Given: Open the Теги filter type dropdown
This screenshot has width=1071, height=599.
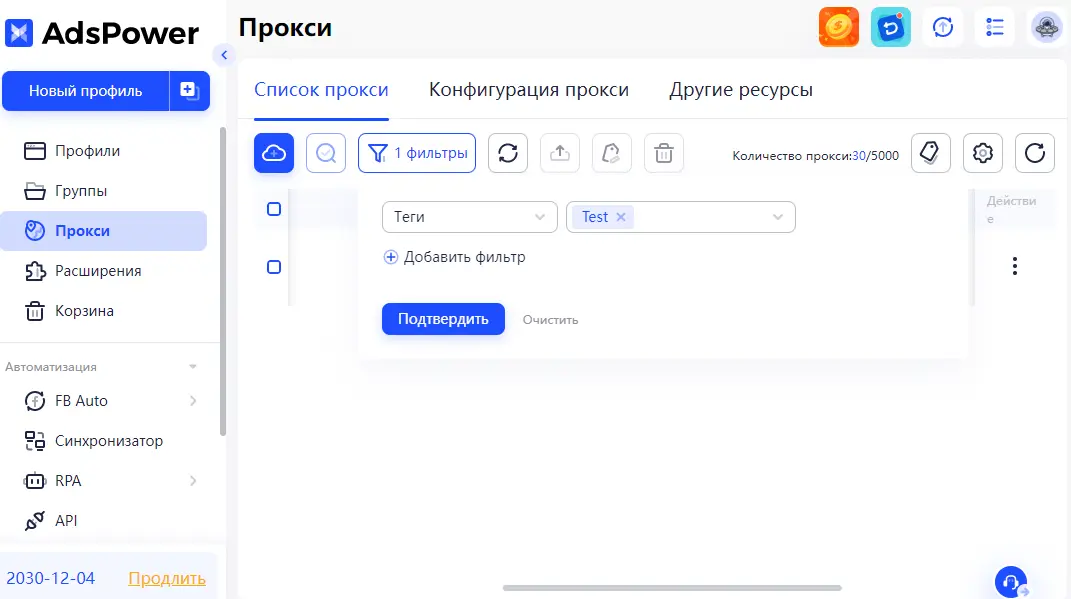Looking at the screenshot, I should click(470, 217).
